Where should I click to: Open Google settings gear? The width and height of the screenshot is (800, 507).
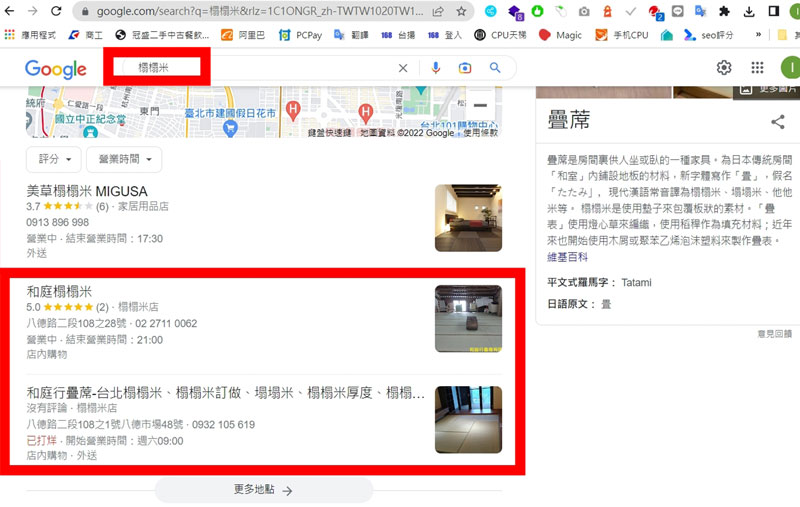[723, 67]
